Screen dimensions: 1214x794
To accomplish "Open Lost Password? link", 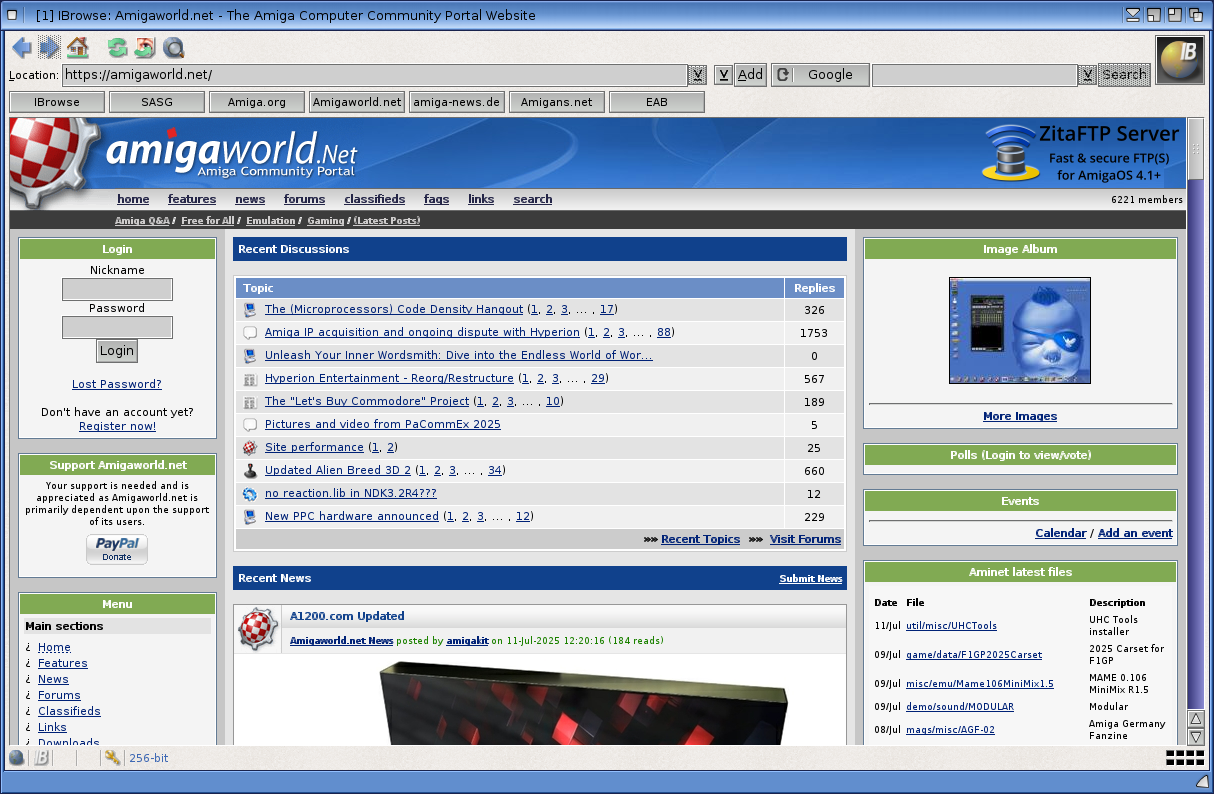I will click(117, 384).
